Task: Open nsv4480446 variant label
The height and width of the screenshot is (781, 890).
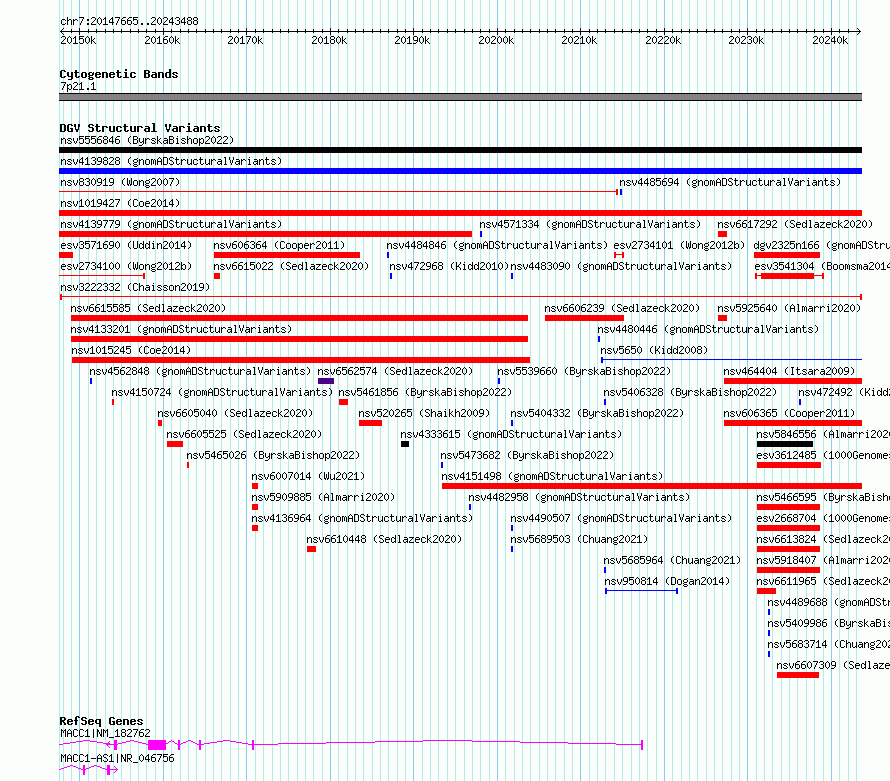Action: 708,329
